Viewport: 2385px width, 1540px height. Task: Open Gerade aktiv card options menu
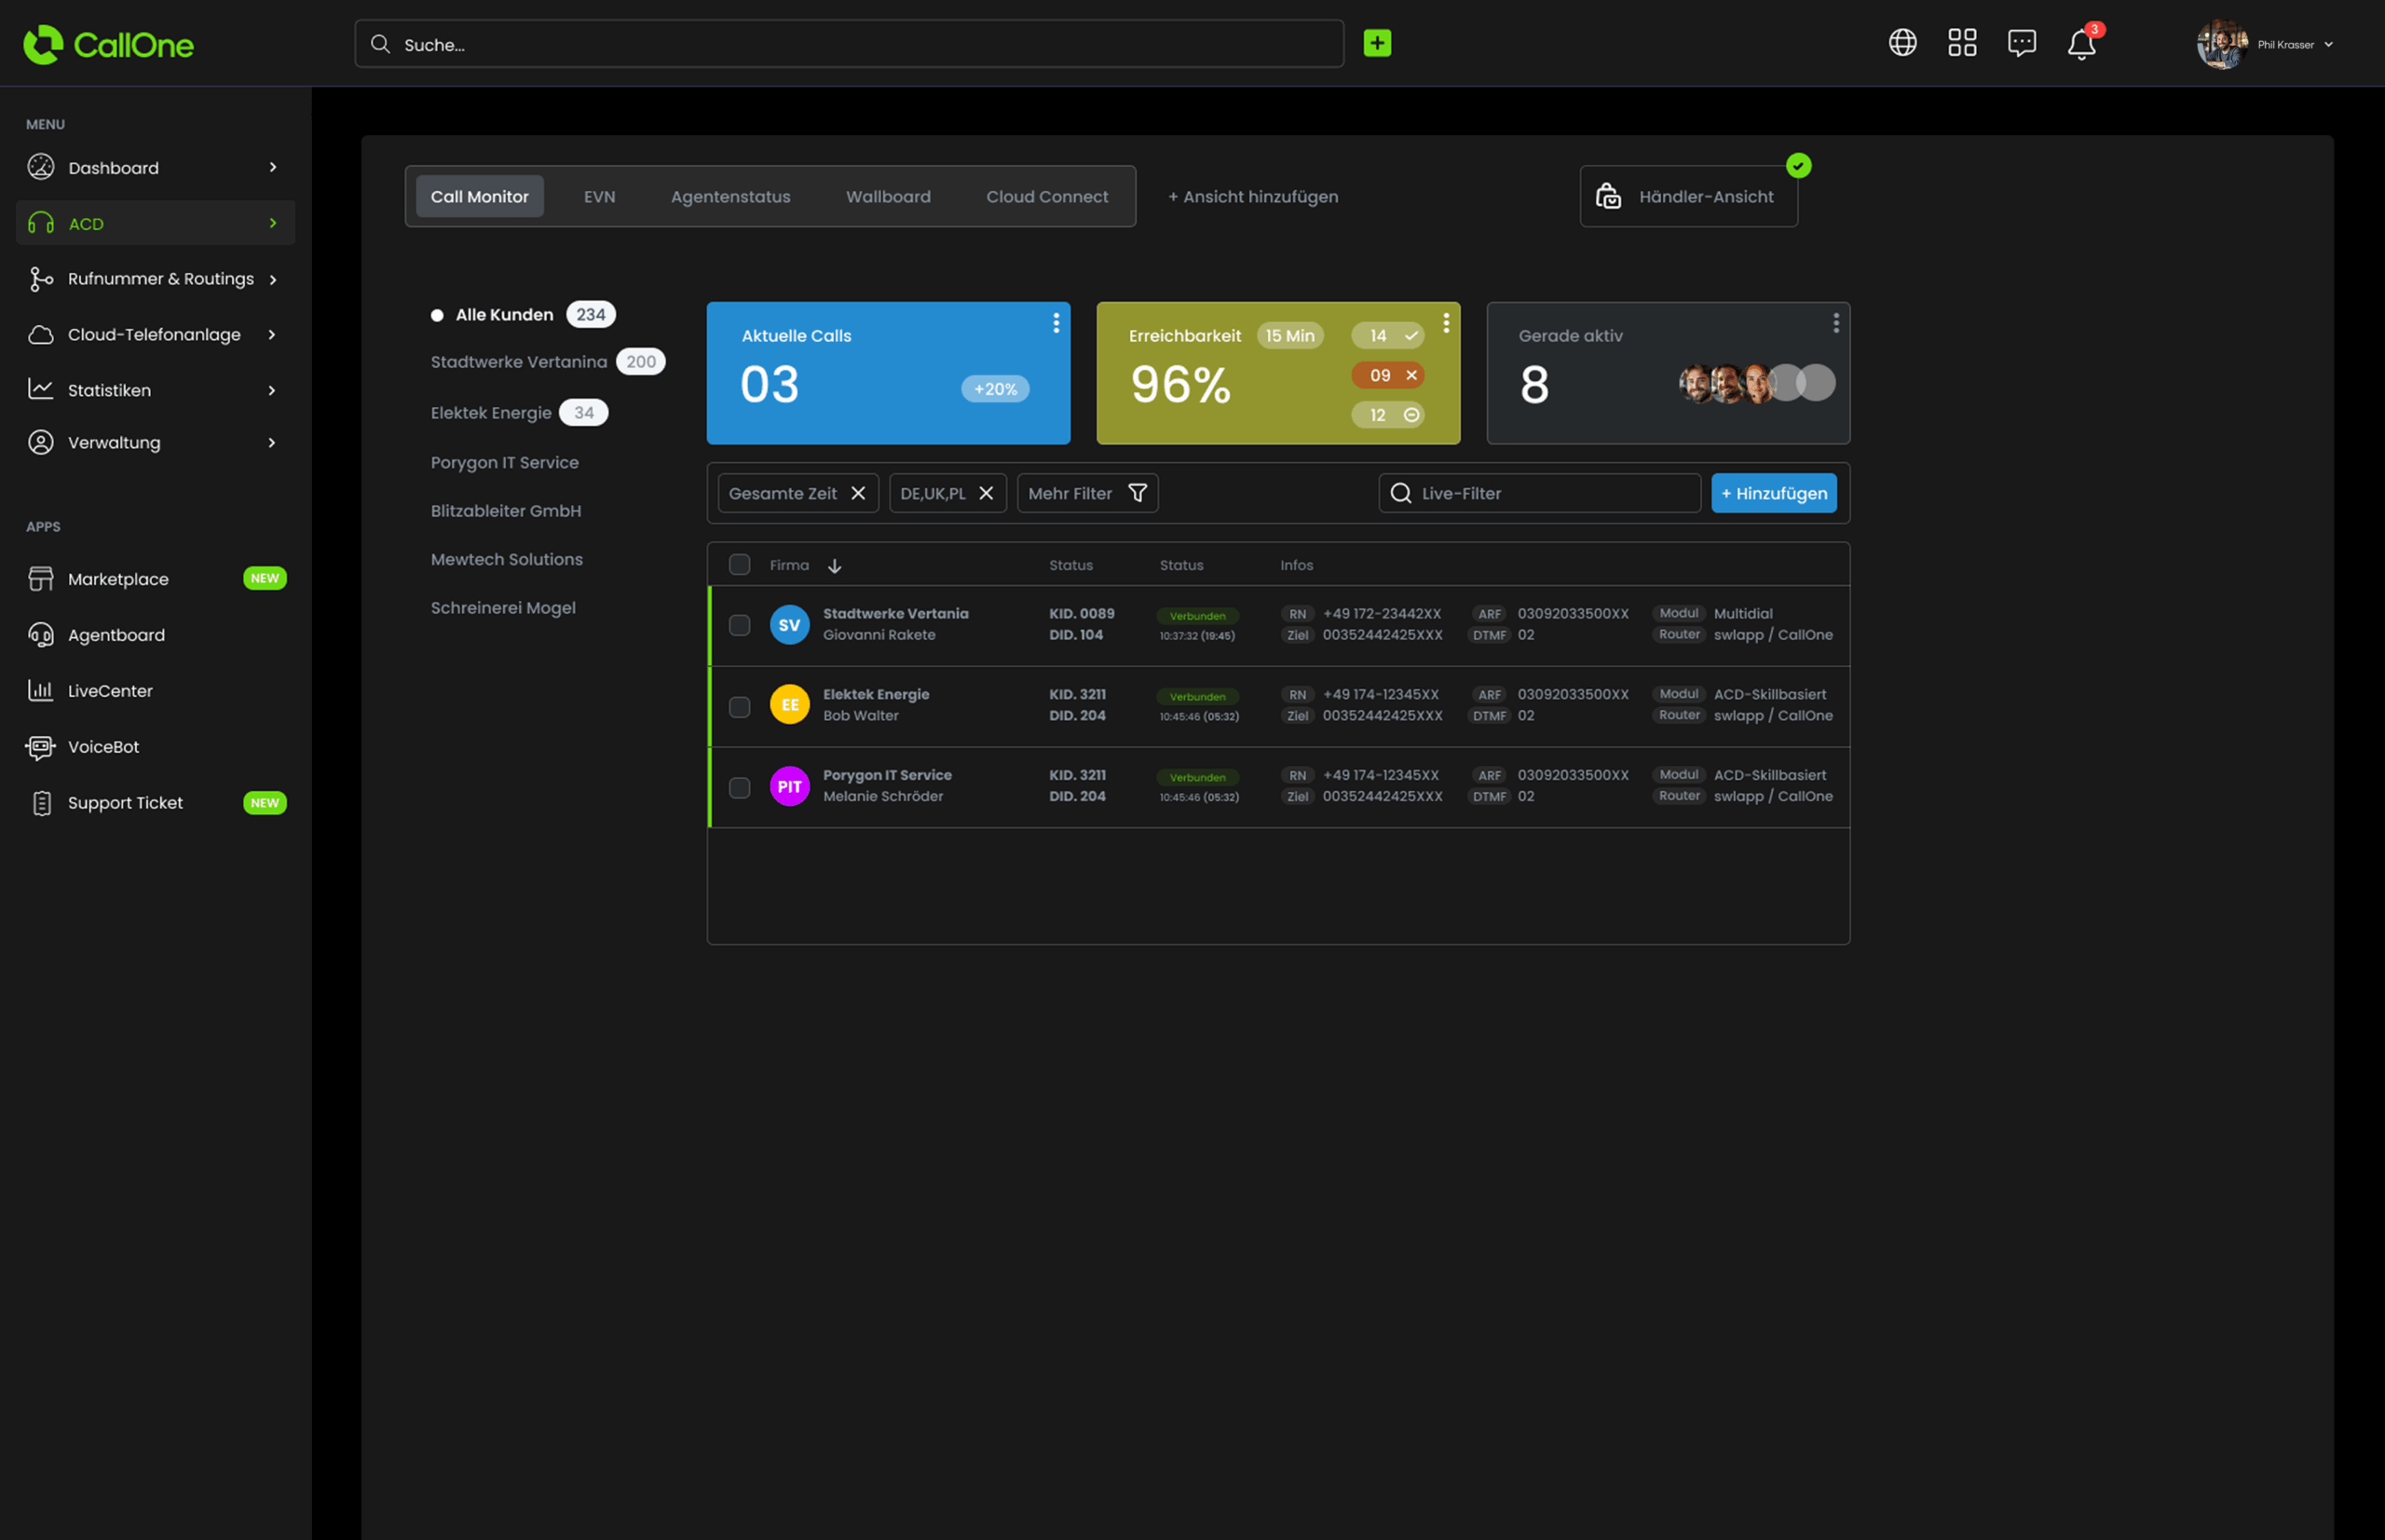click(1836, 323)
